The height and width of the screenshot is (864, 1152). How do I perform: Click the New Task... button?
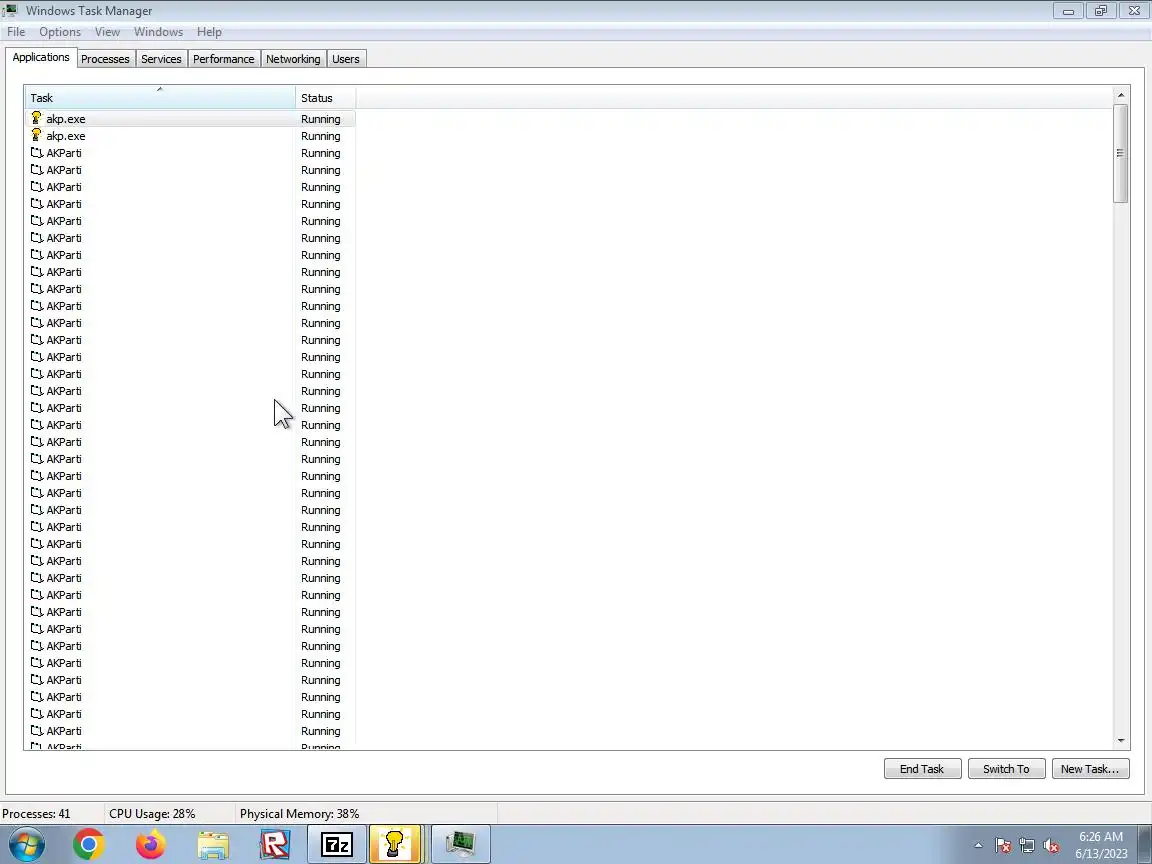click(1090, 769)
